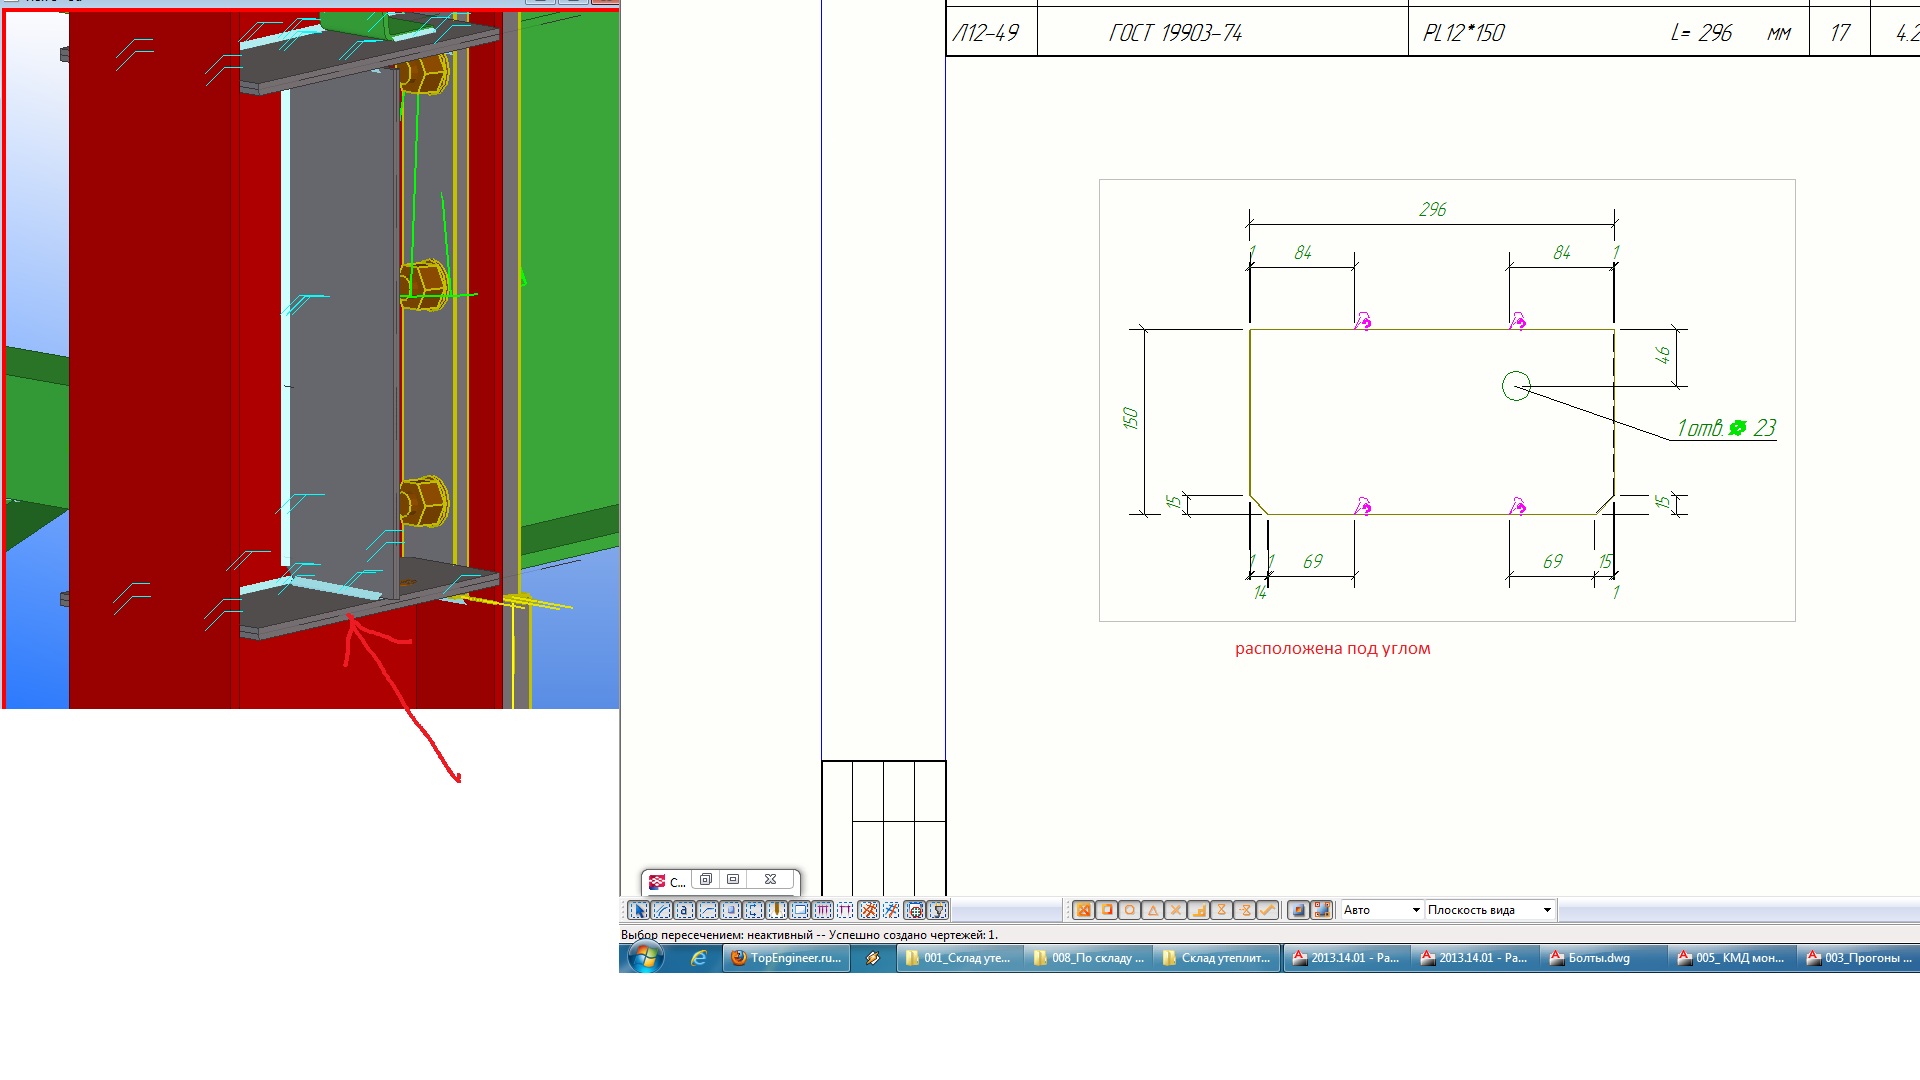Click the X intersection snap icon
The height and width of the screenshot is (1080, 1920).
click(1176, 910)
